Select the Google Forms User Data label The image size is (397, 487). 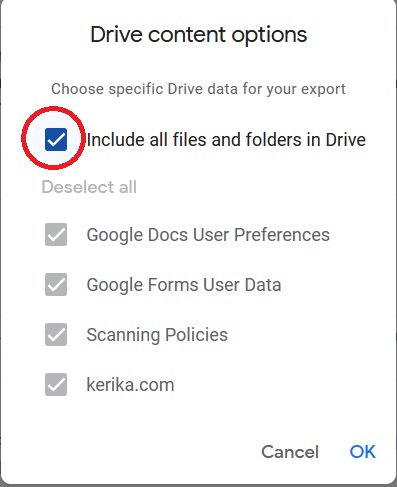(x=184, y=285)
